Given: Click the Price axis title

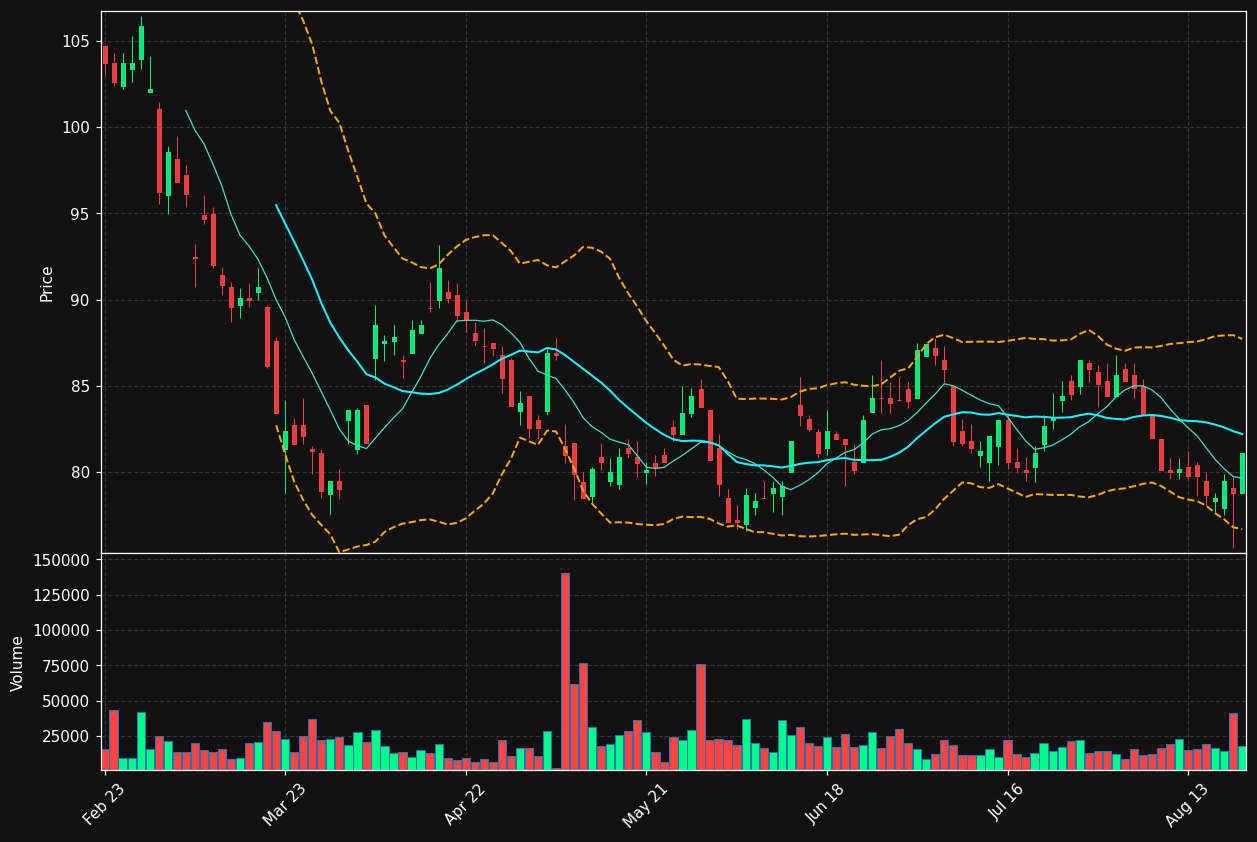Looking at the screenshot, I should [x=47, y=283].
